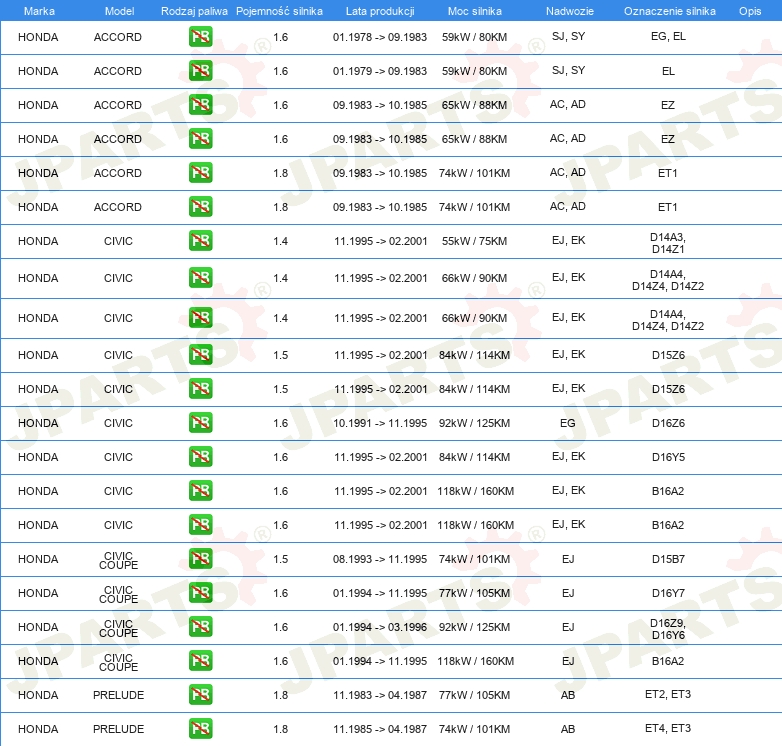Click the Lata produkcji column header
This screenshot has width=782, height=746.
point(380,11)
